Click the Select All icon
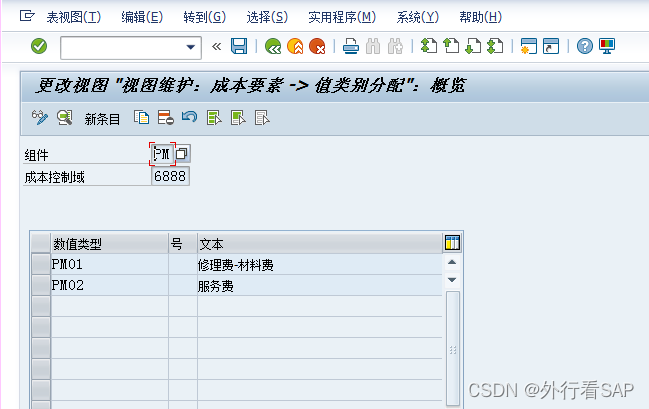This screenshot has height=409, width=649. [214, 118]
